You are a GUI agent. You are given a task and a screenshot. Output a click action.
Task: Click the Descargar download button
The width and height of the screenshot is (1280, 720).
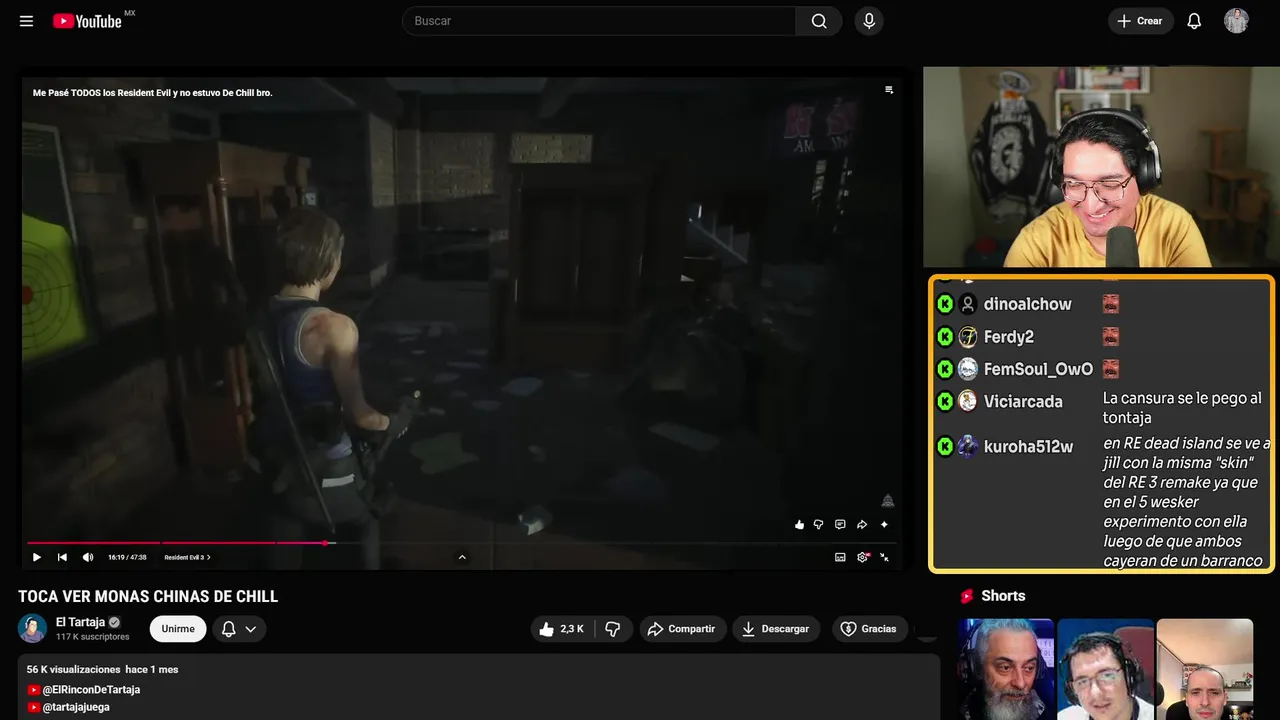click(x=776, y=629)
